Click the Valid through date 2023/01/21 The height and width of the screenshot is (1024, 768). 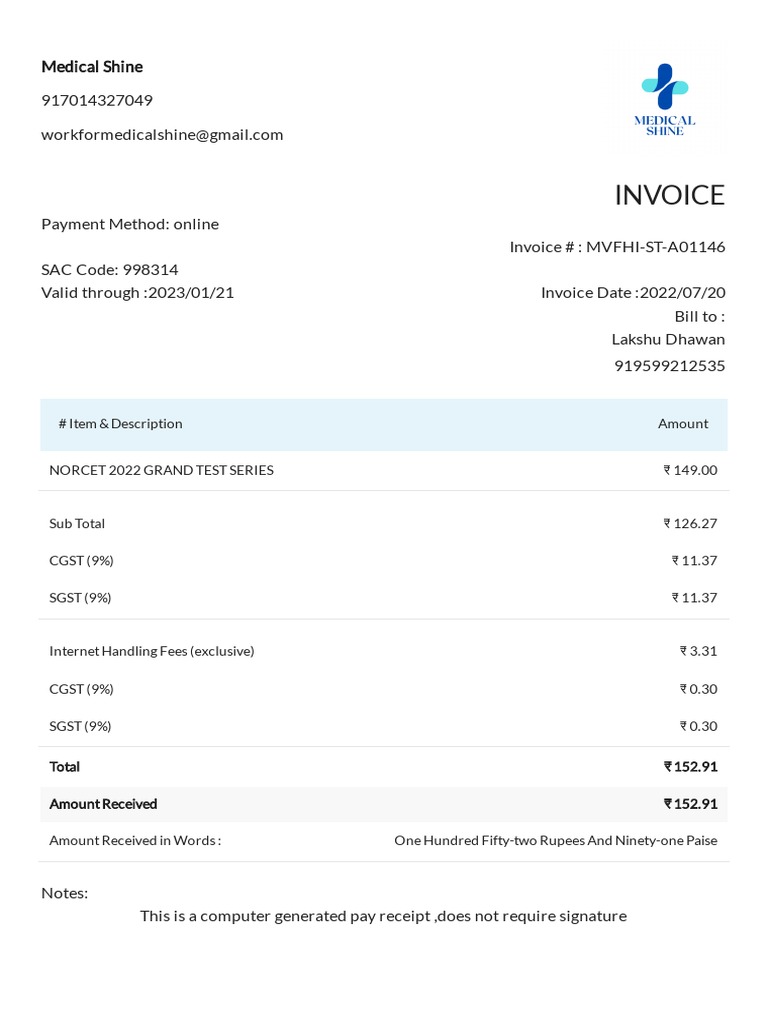click(190, 293)
